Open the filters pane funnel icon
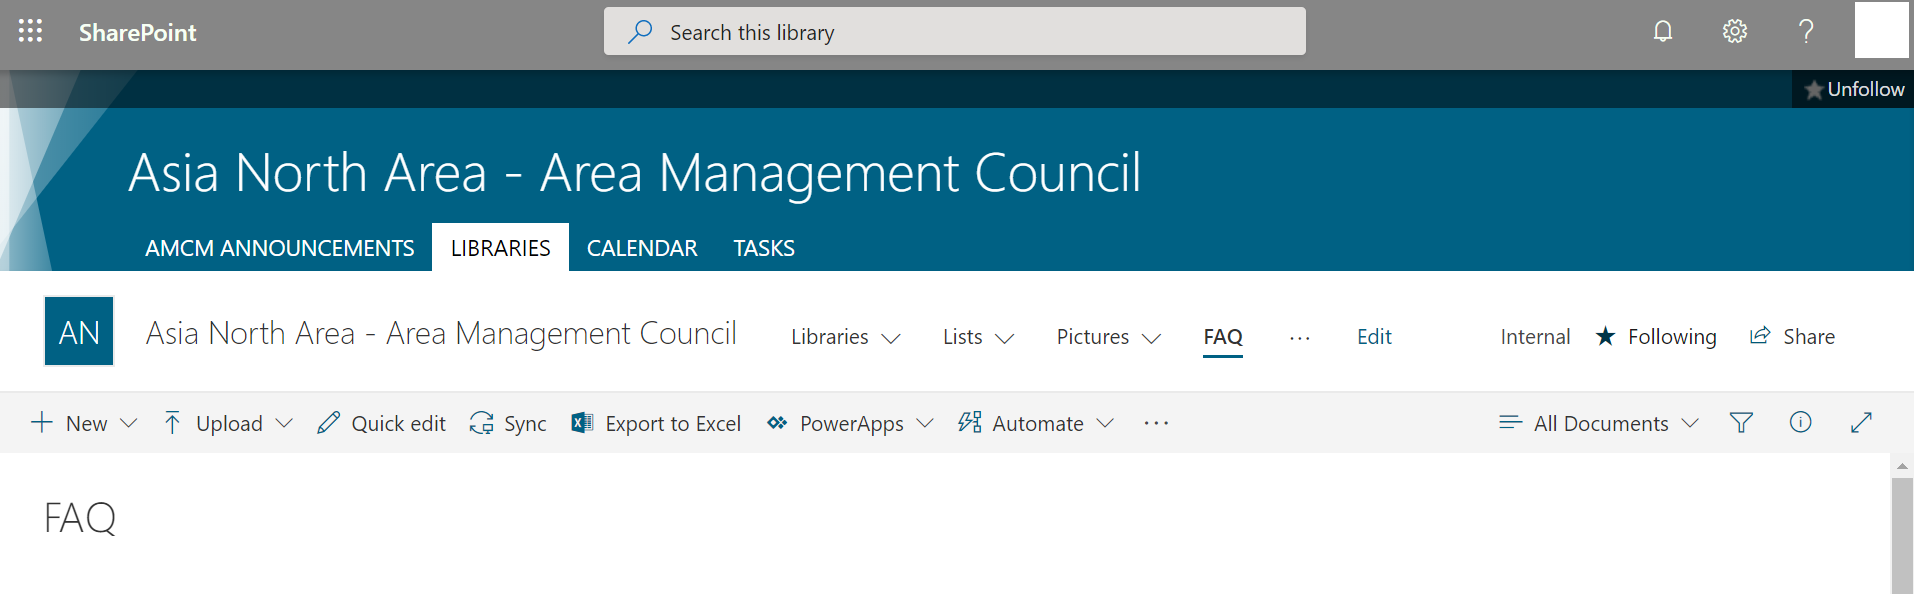Image resolution: width=1914 pixels, height=594 pixels. coord(1741,423)
